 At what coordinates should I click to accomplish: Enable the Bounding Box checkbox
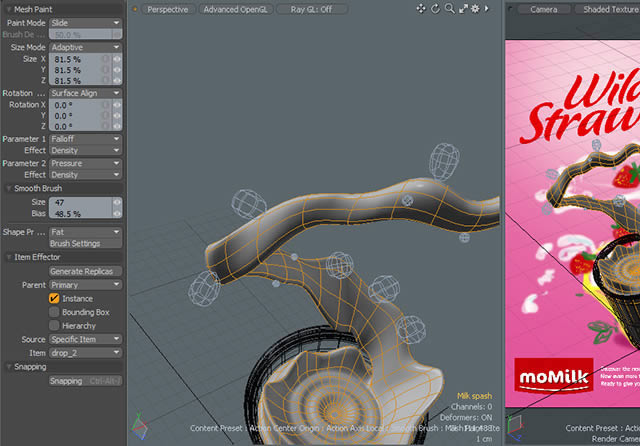pyautogui.click(x=54, y=312)
